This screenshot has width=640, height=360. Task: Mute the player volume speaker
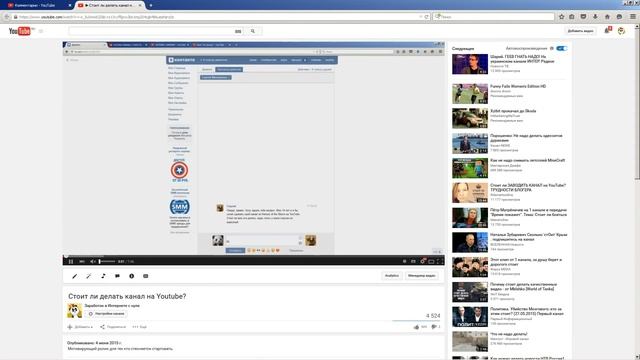pyautogui.click(x=93, y=261)
